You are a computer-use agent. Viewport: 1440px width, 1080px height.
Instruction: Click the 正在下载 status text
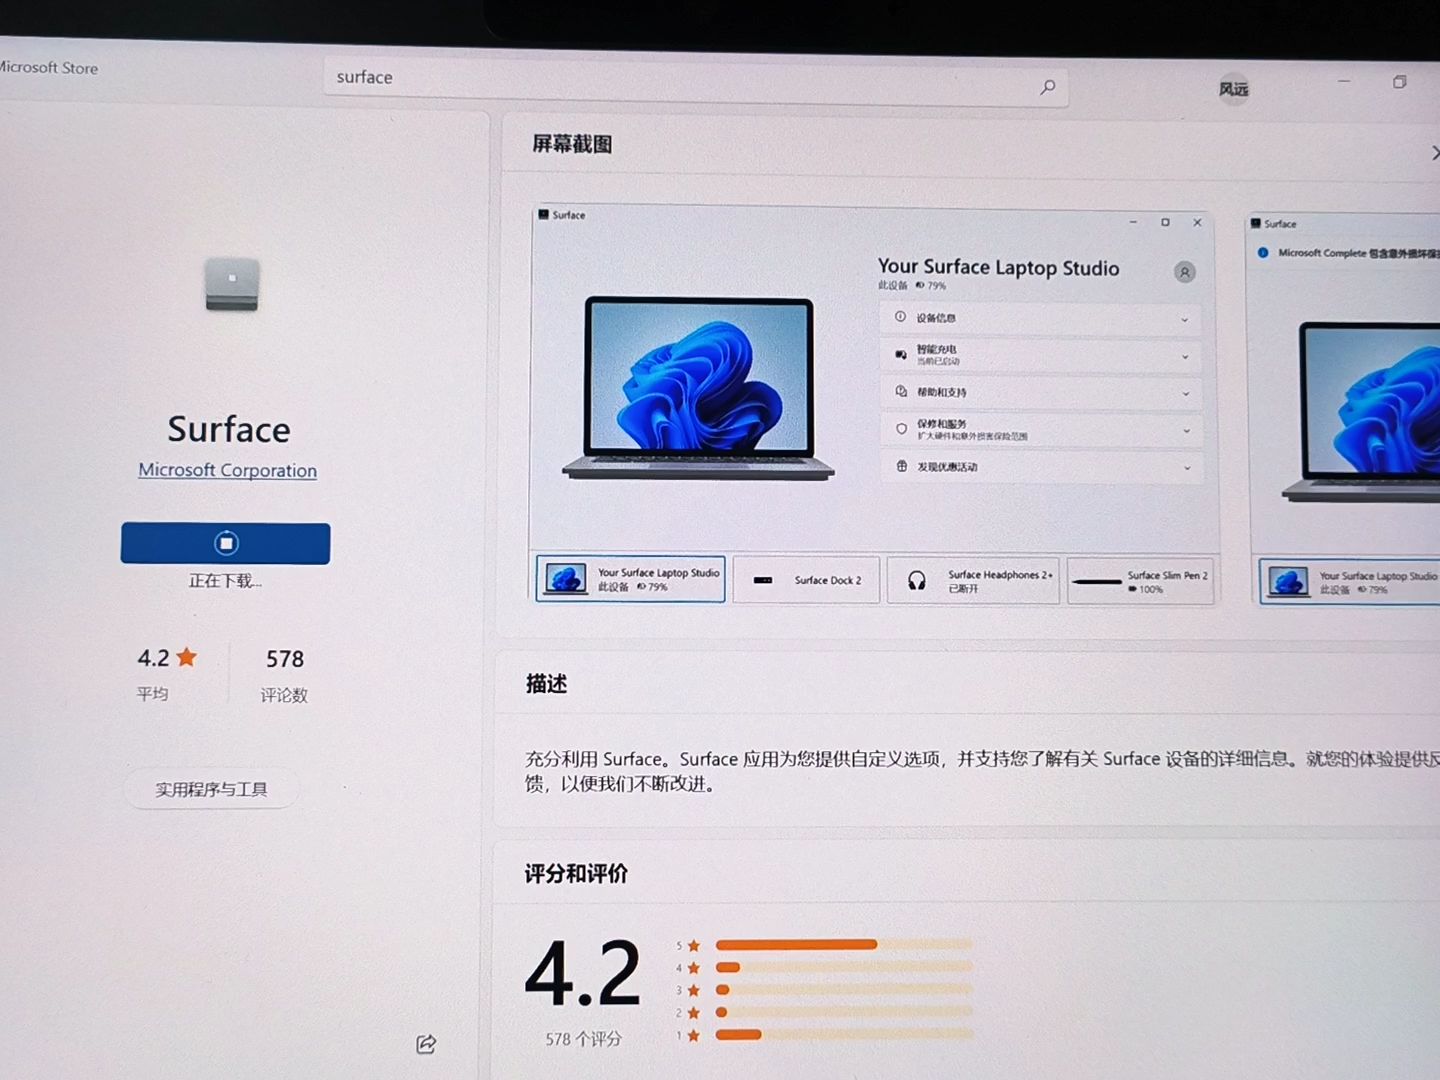tap(225, 581)
